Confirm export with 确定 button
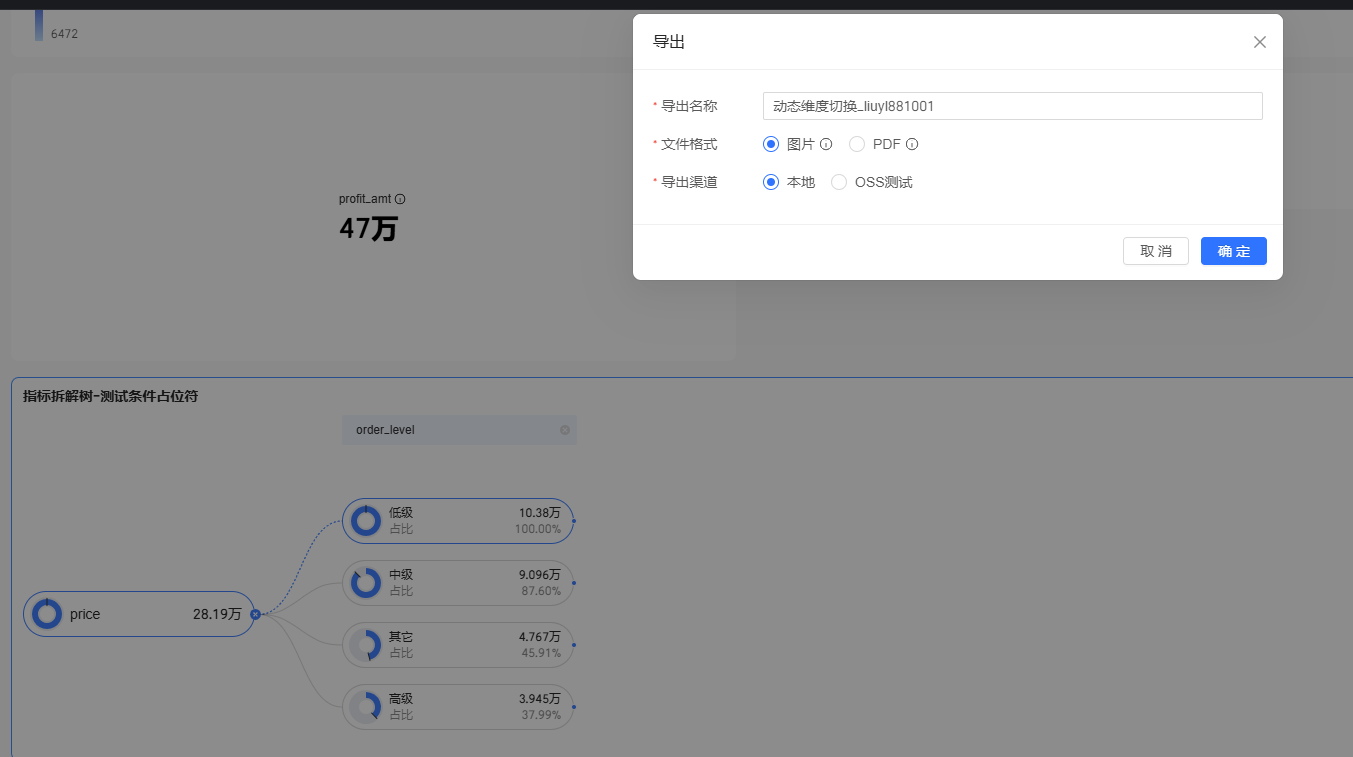Screen dimensions: 1353x757 tap(1233, 251)
